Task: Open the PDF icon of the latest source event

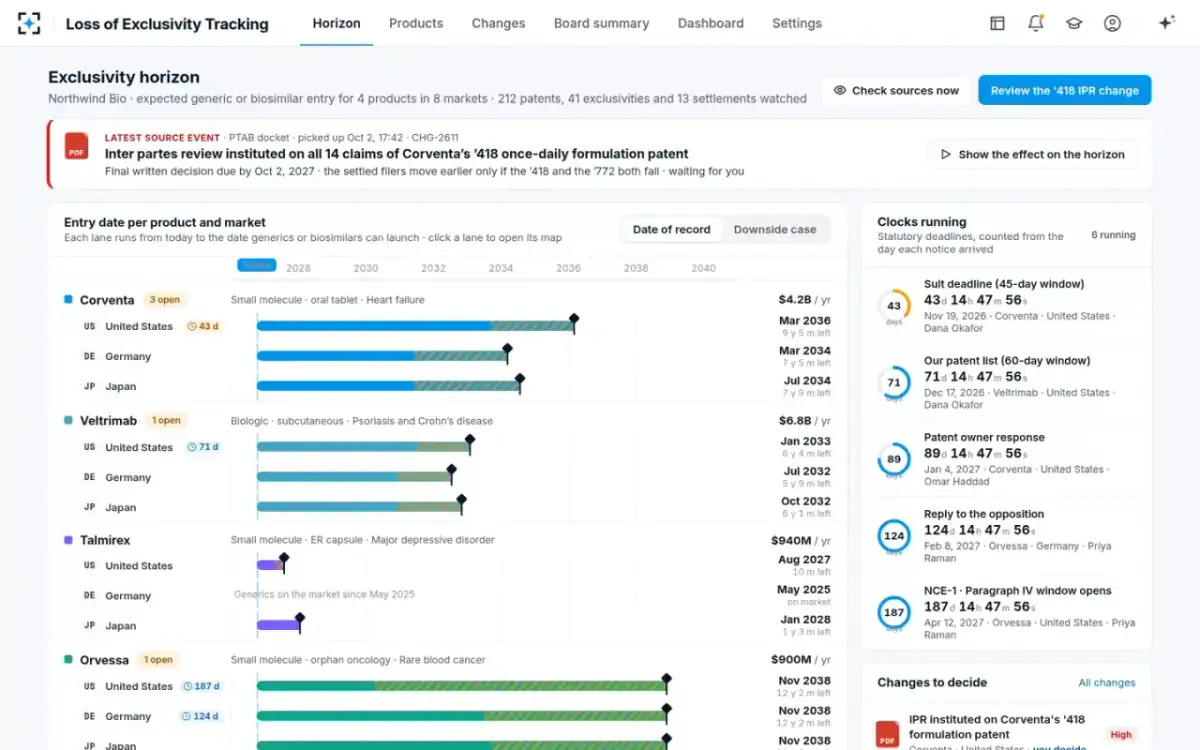Action: pyautogui.click(x=77, y=146)
